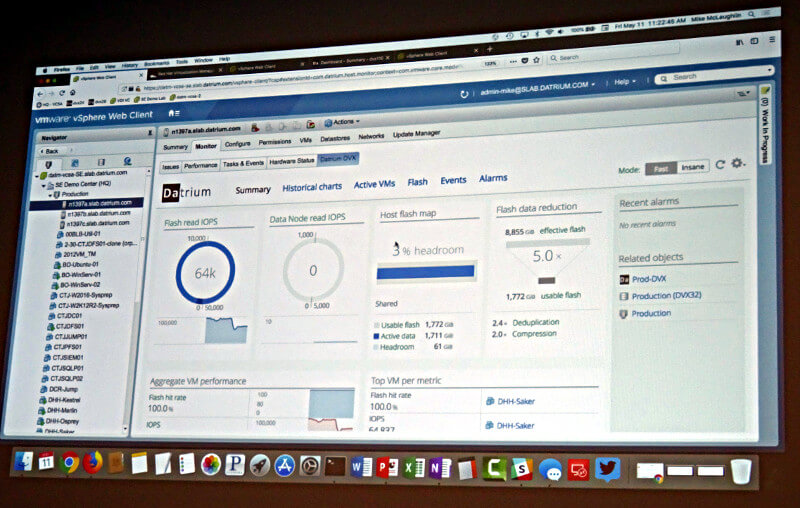This screenshot has width=800, height=508.
Task: Switch to the Configure tab
Action: (x=237, y=144)
